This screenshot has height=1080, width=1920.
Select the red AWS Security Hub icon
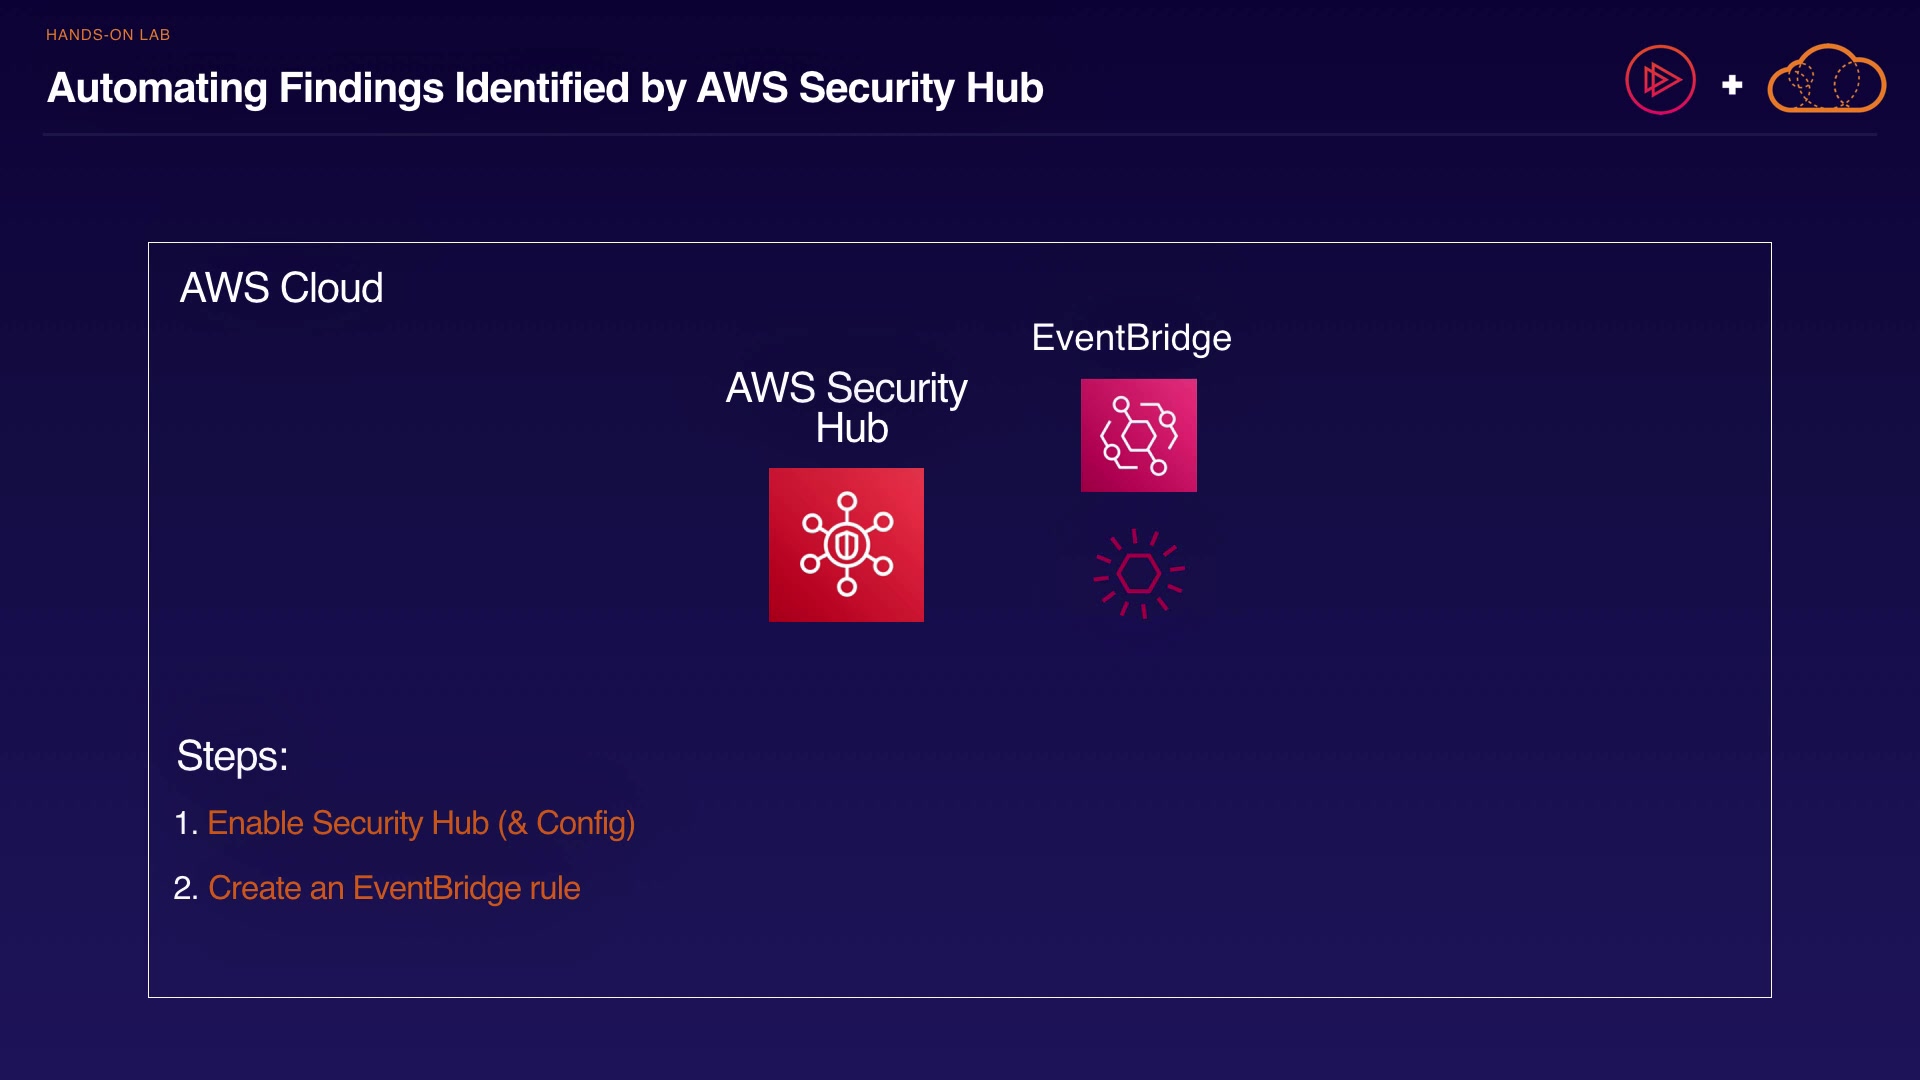tap(846, 545)
